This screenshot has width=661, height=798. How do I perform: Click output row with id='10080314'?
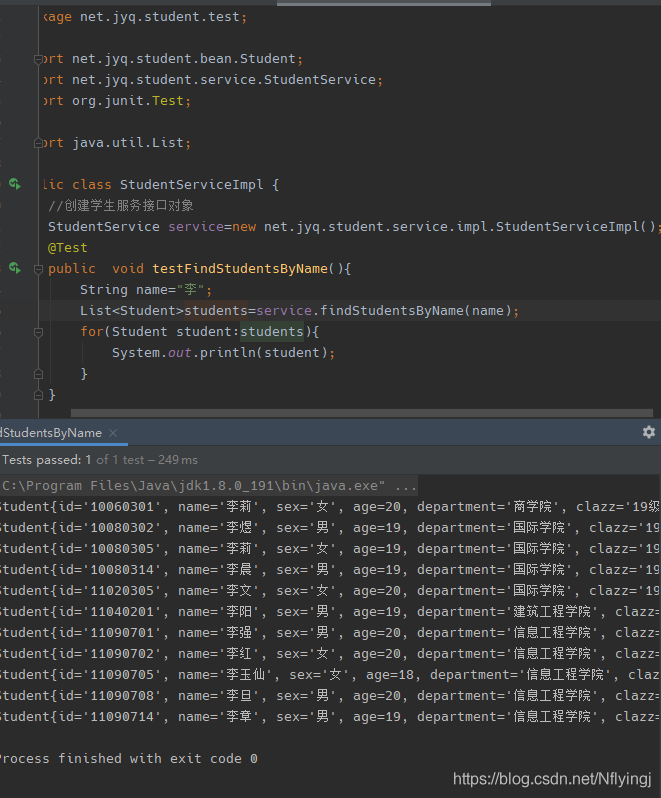pyautogui.click(x=330, y=569)
